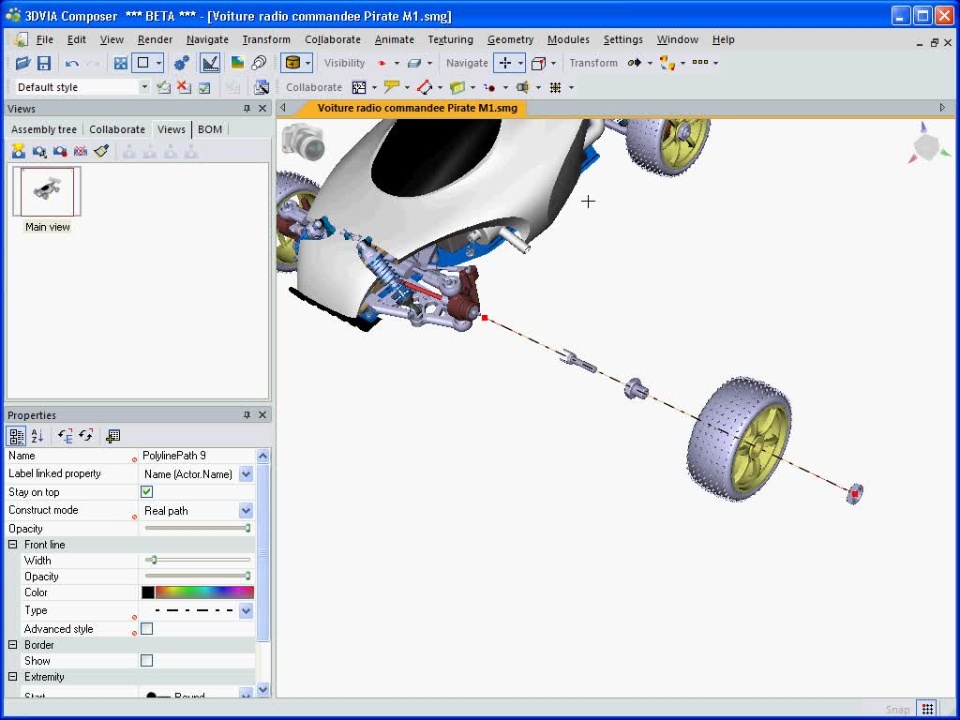
Task: Click the digger magnifier rings icon
Action: pos(259,63)
